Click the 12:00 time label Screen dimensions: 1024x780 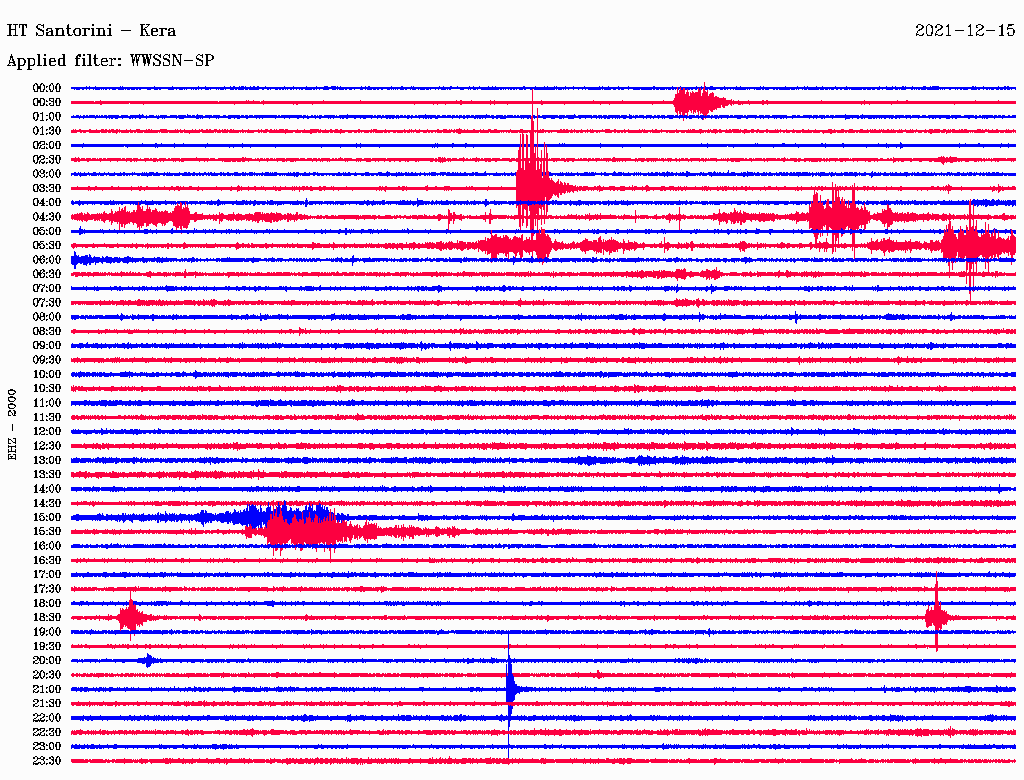click(x=47, y=431)
